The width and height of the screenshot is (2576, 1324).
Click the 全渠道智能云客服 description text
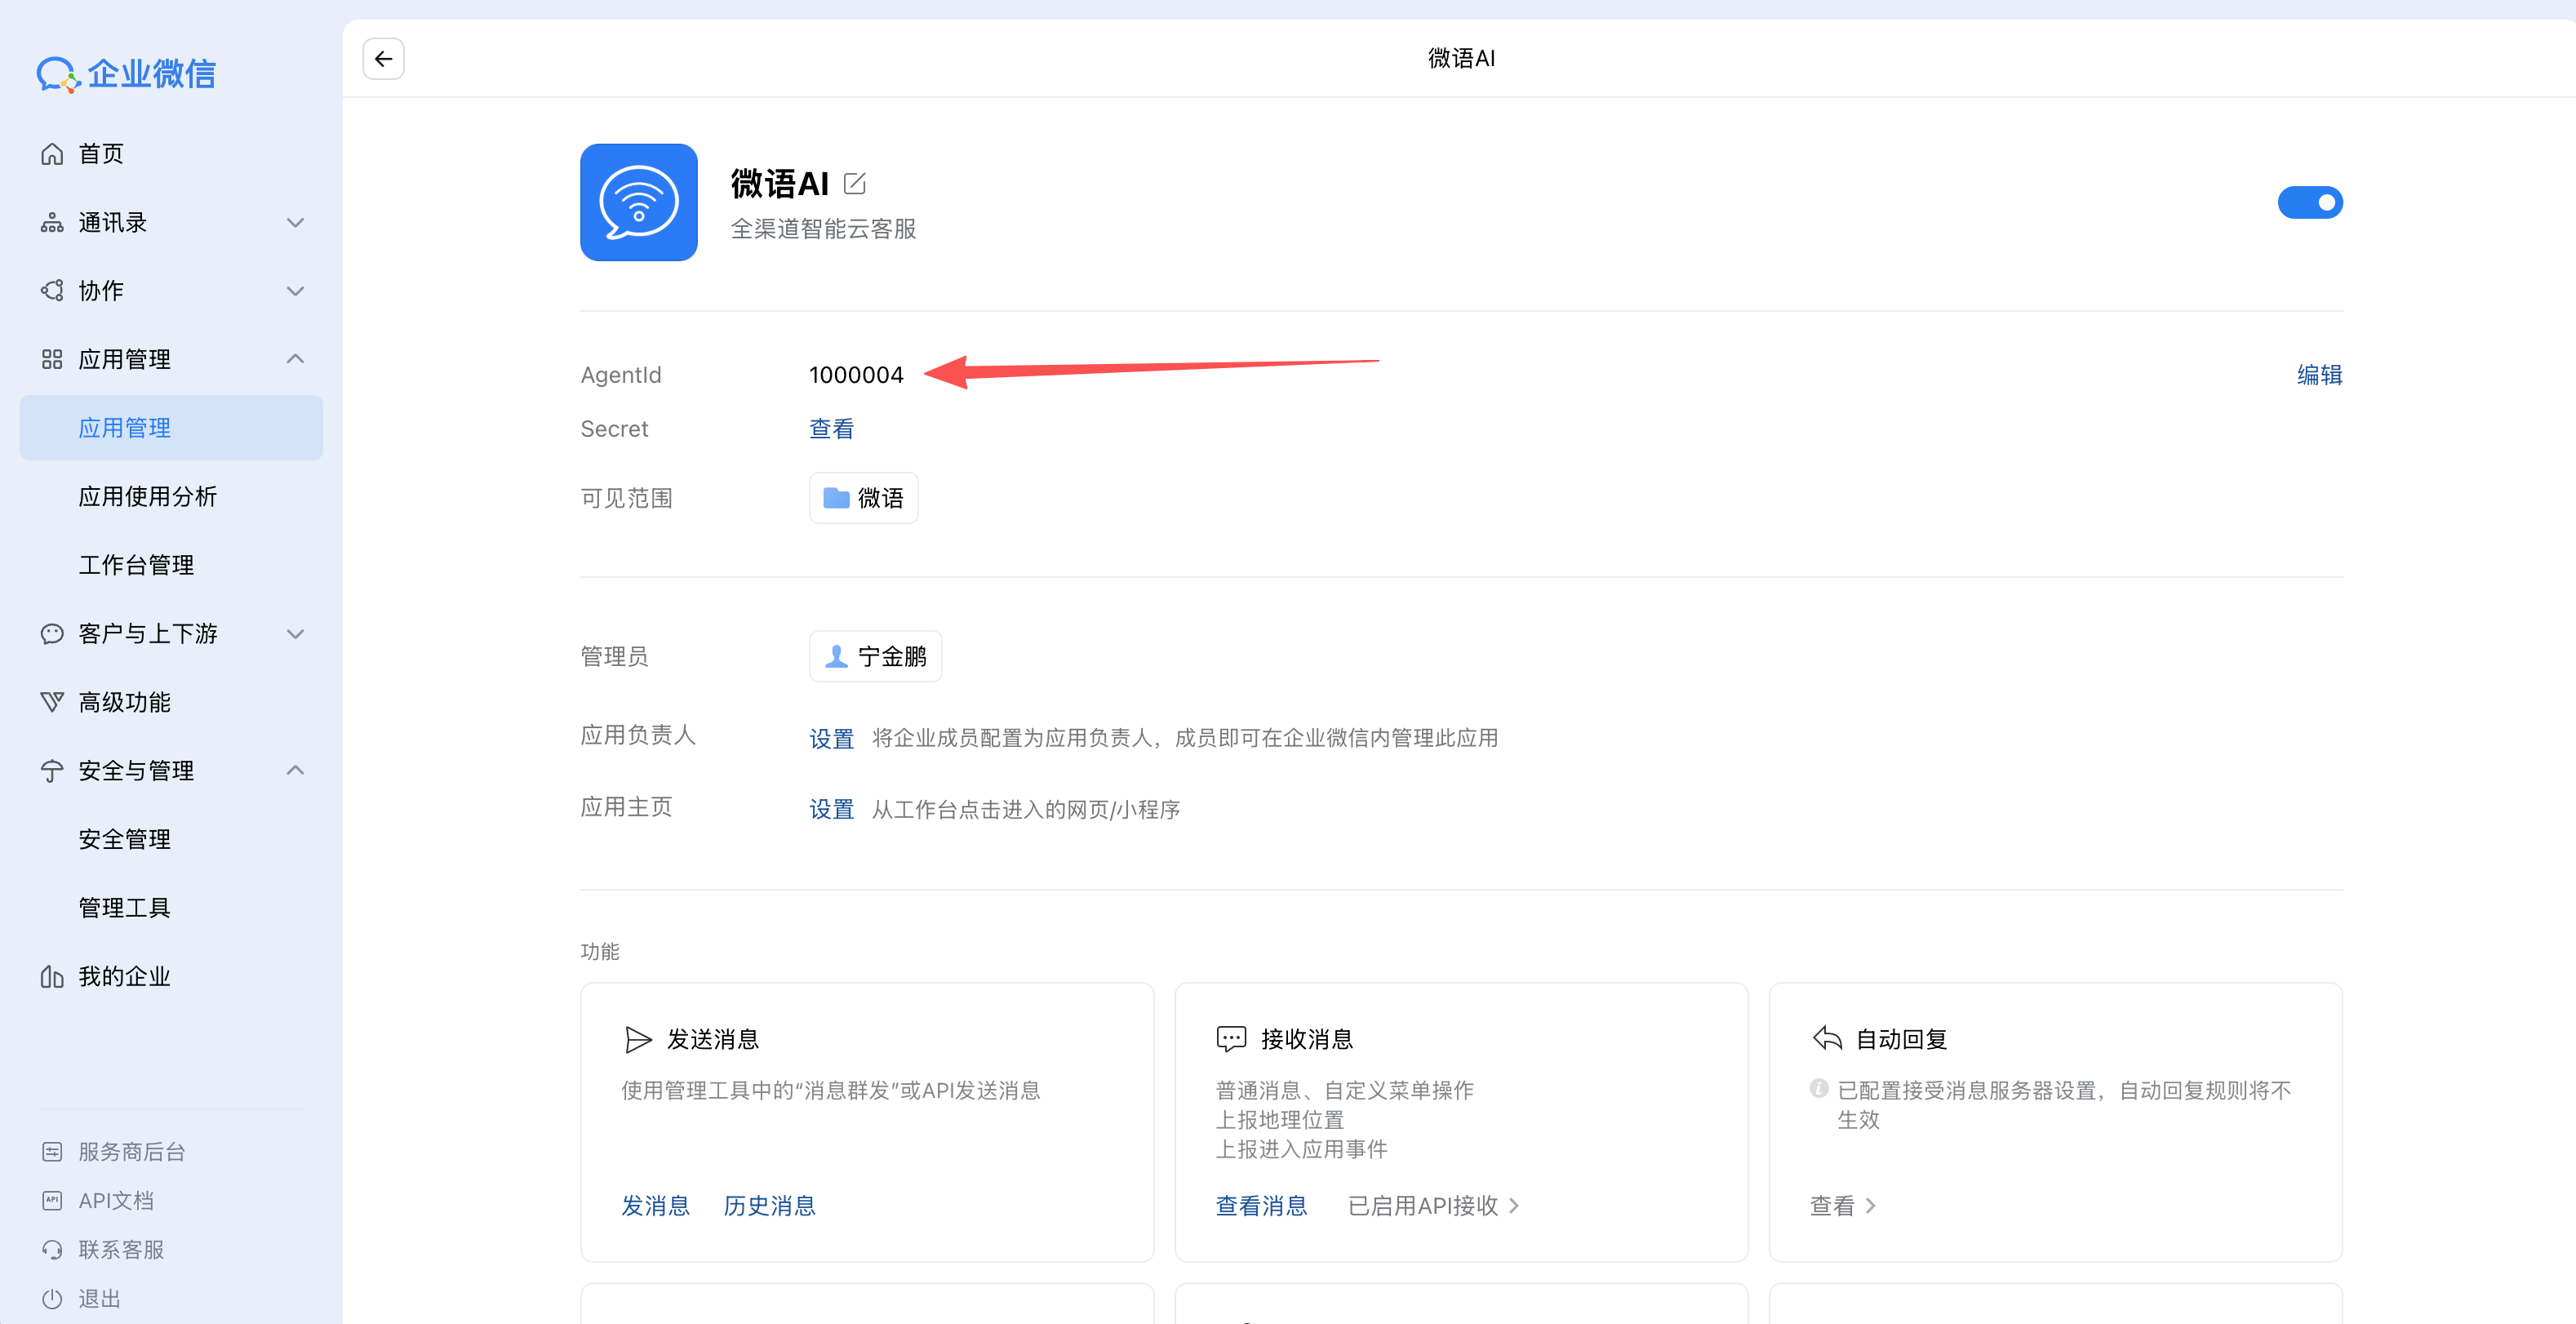(x=823, y=229)
